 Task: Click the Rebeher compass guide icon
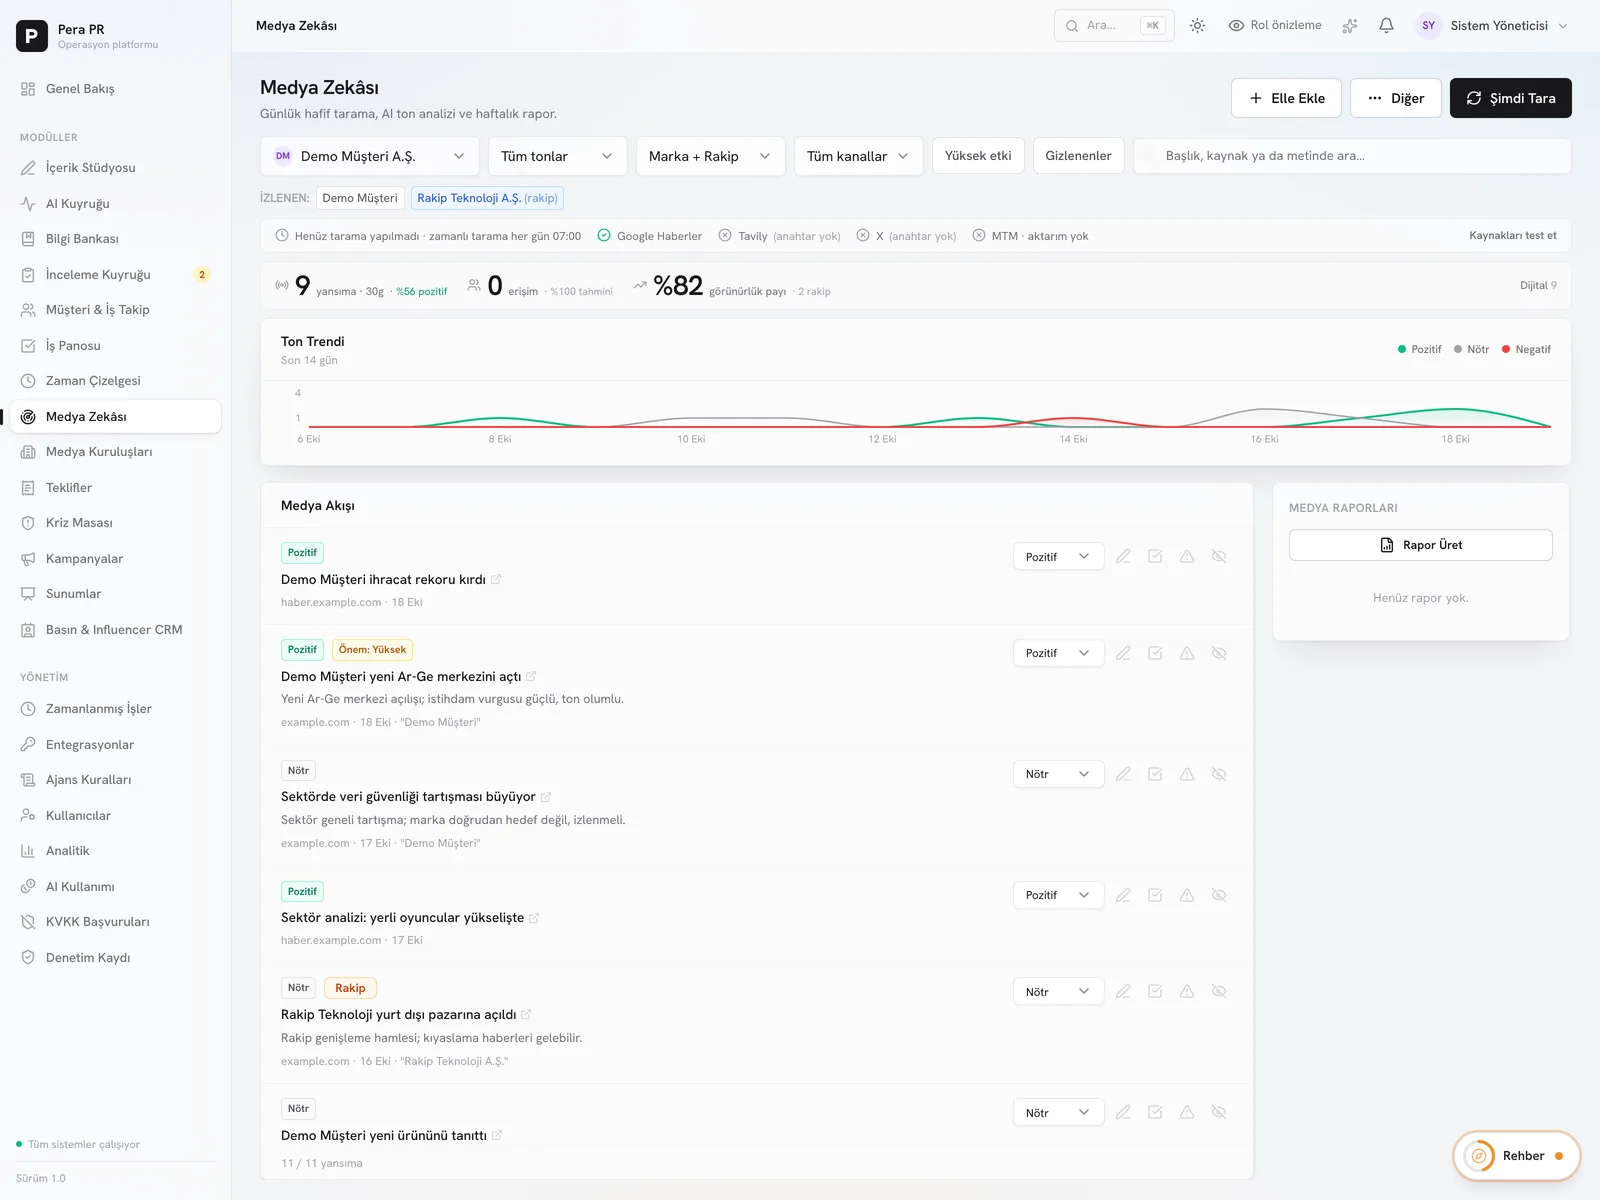point(1478,1156)
